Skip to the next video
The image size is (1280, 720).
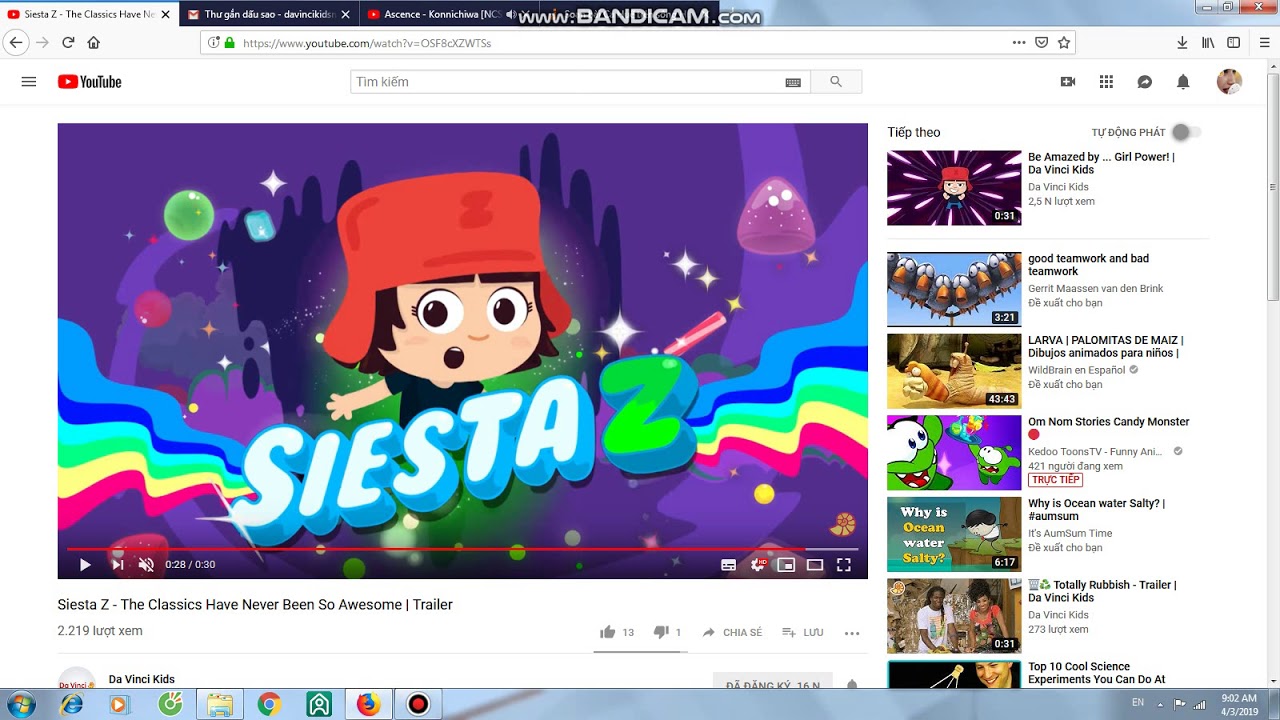(117, 565)
